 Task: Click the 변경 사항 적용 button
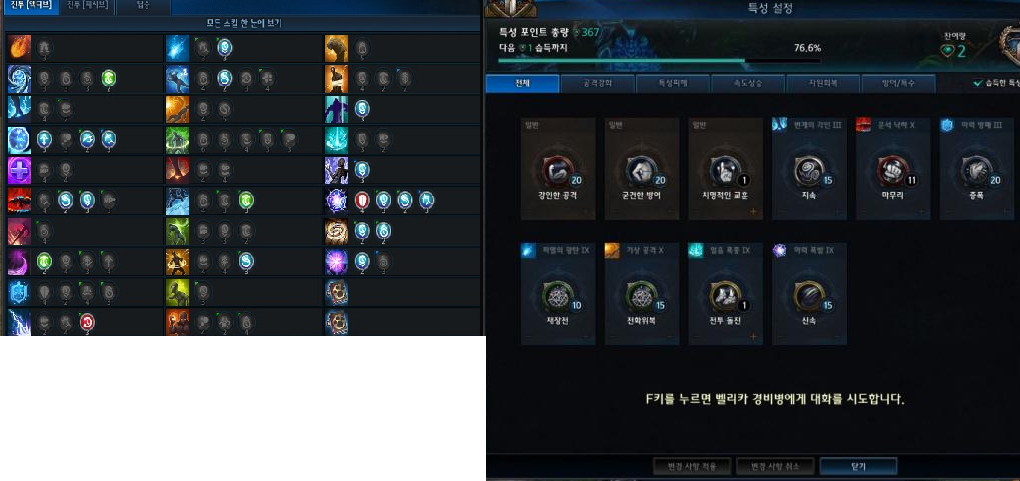(x=691, y=467)
